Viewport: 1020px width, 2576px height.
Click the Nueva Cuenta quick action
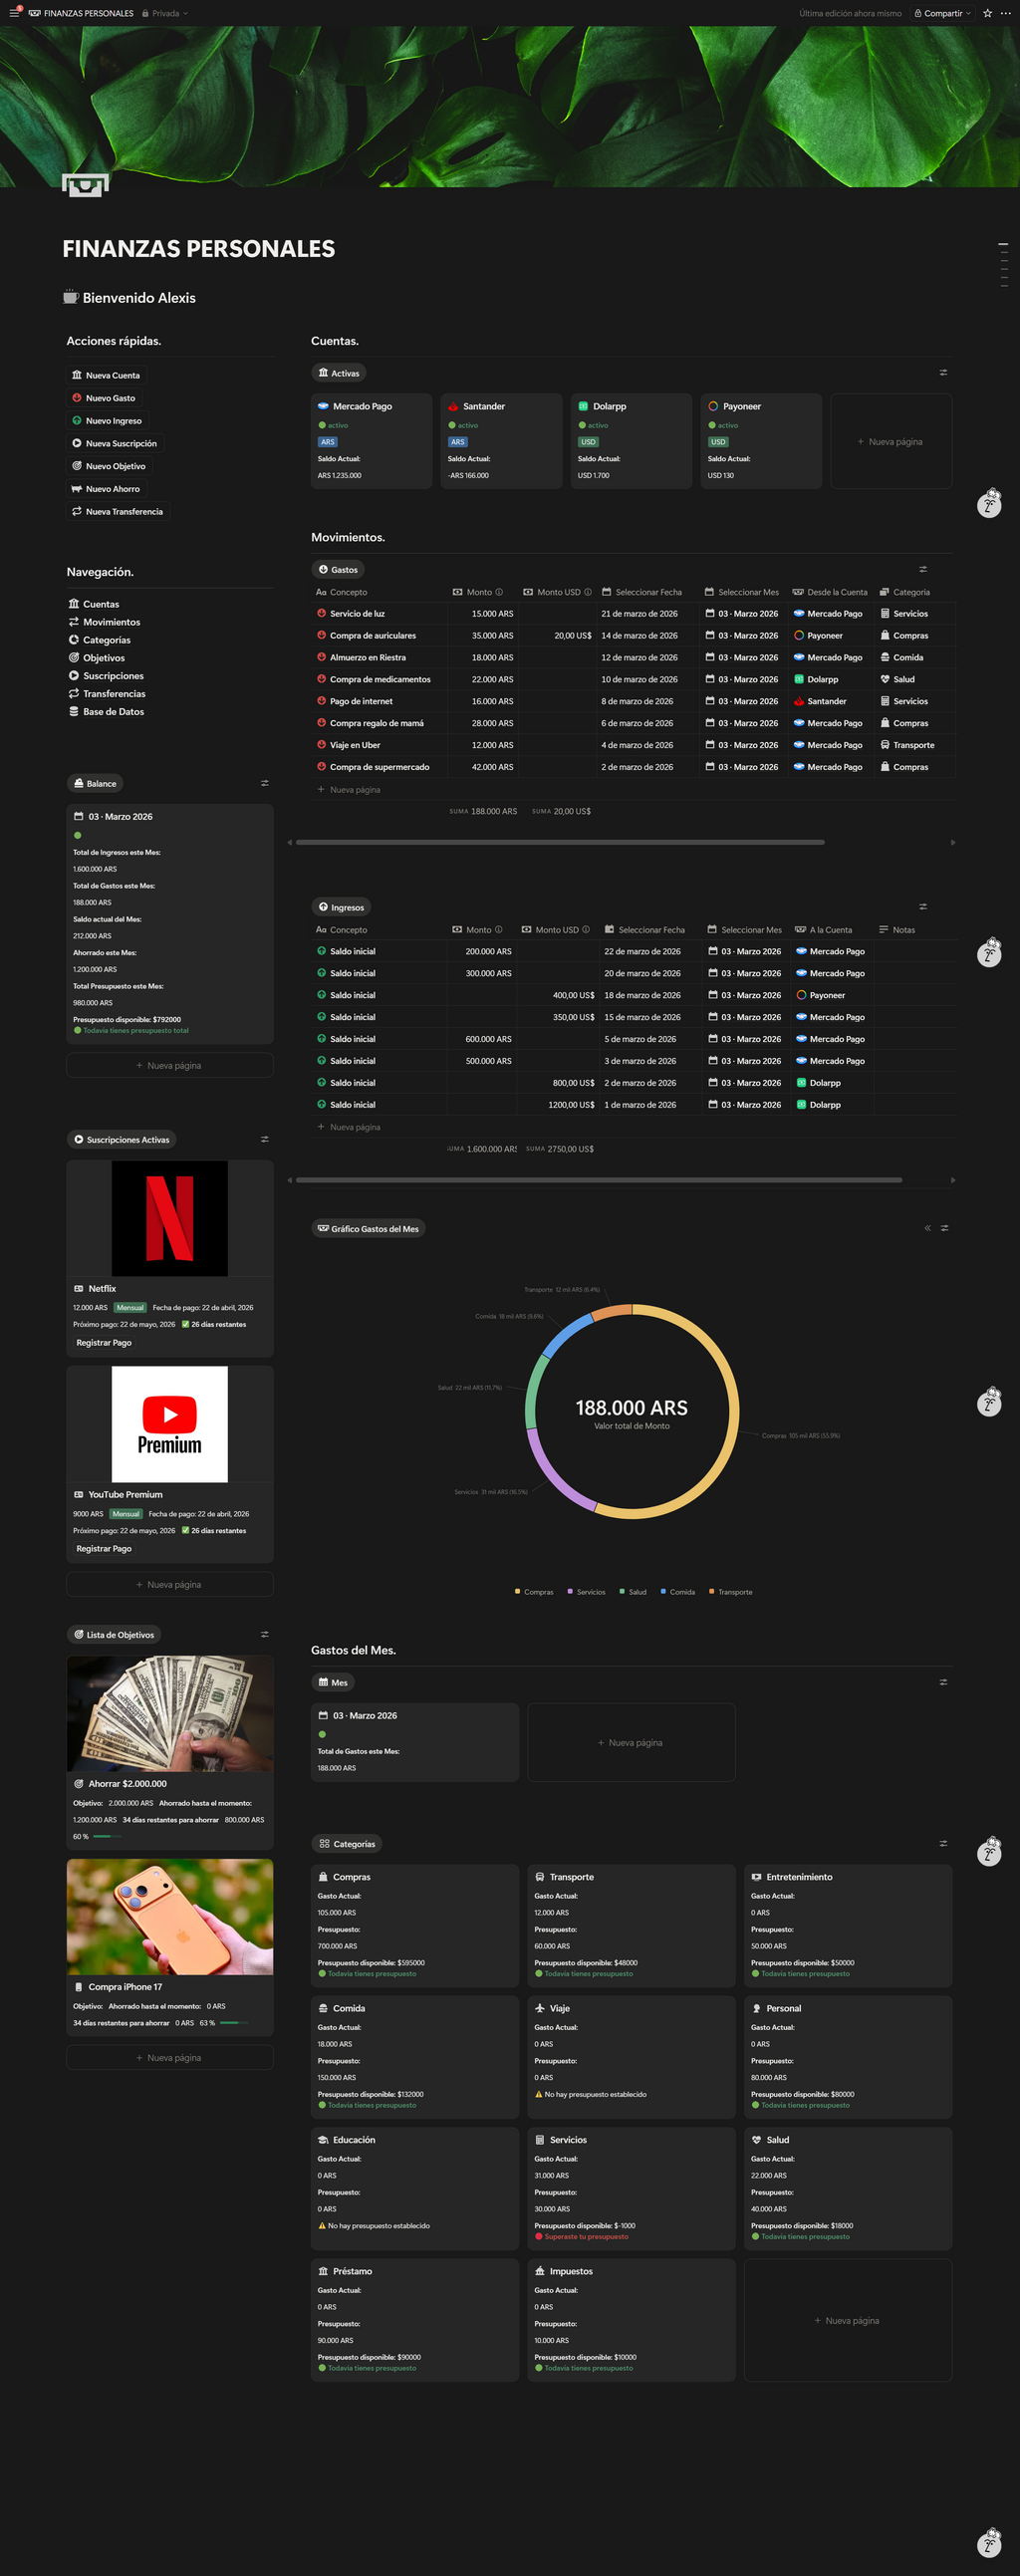[x=105, y=375]
